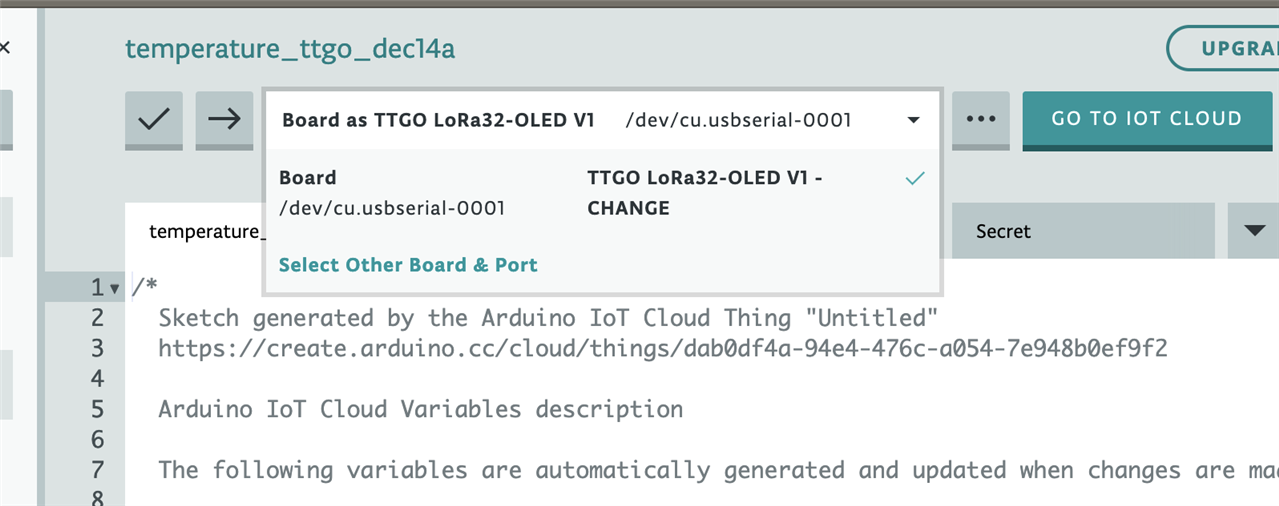This screenshot has width=1279, height=506.
Task: Collapse the comment fold arrow on line 1
Action: tap(115, 289)
